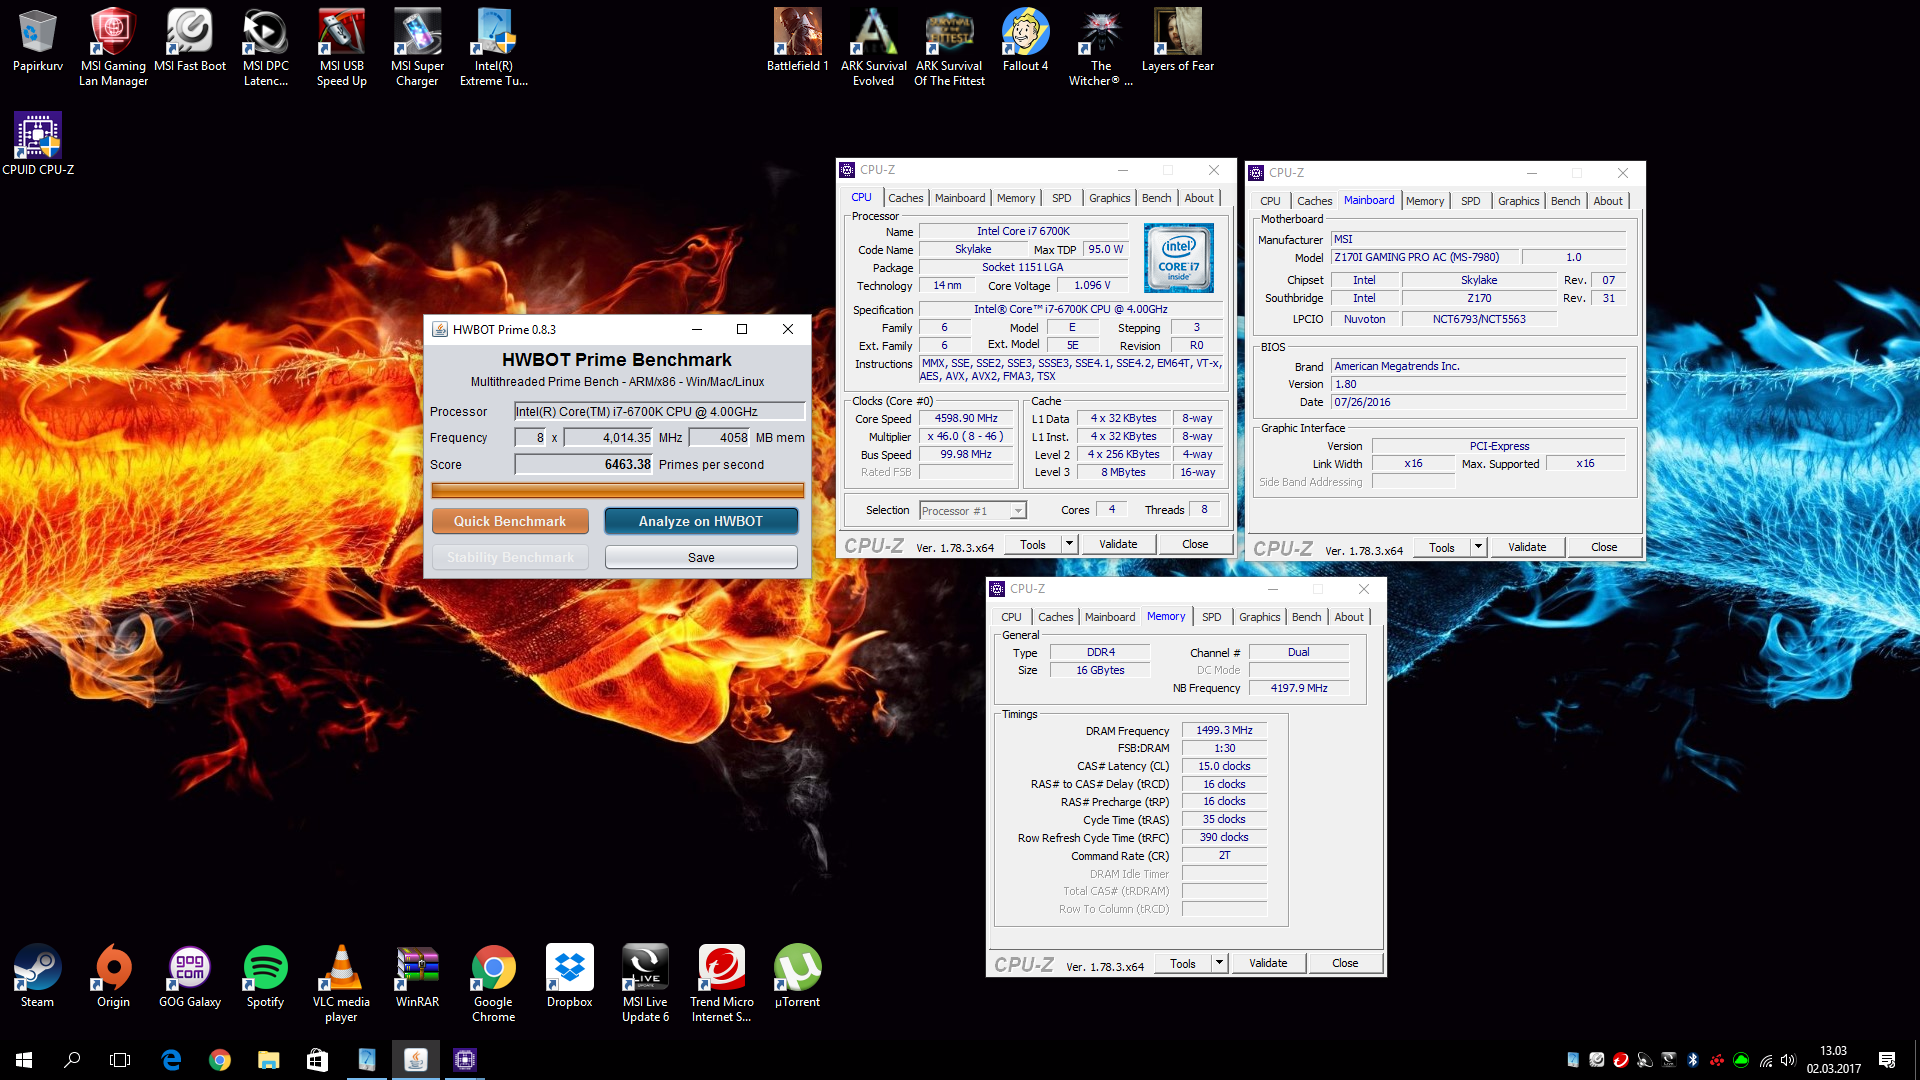Launch MSI Super Charger shortcut
The height and width of the screenshot is (1080, 1920).
tap(417, 47)
